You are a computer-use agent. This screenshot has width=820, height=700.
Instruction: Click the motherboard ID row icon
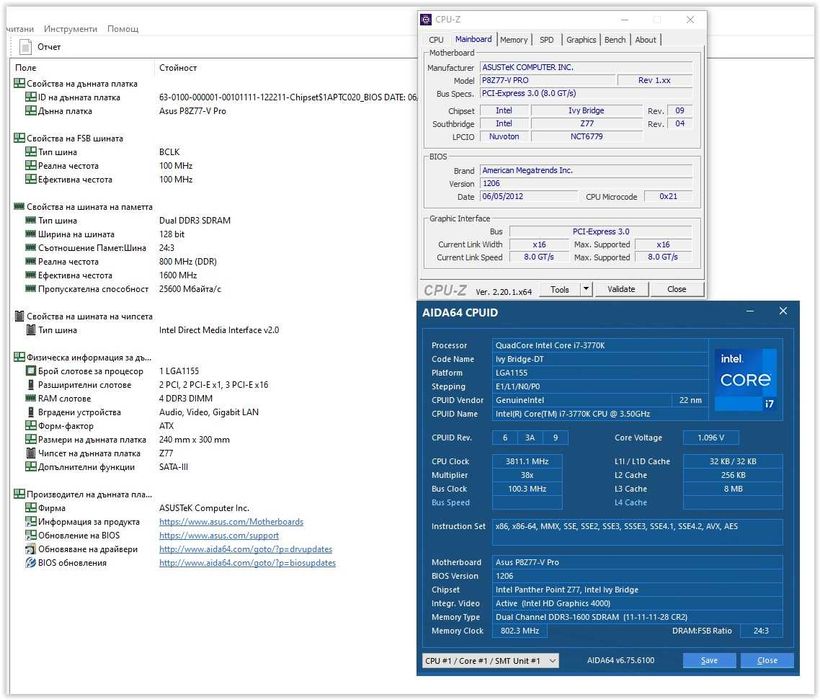tap(31, 97)
